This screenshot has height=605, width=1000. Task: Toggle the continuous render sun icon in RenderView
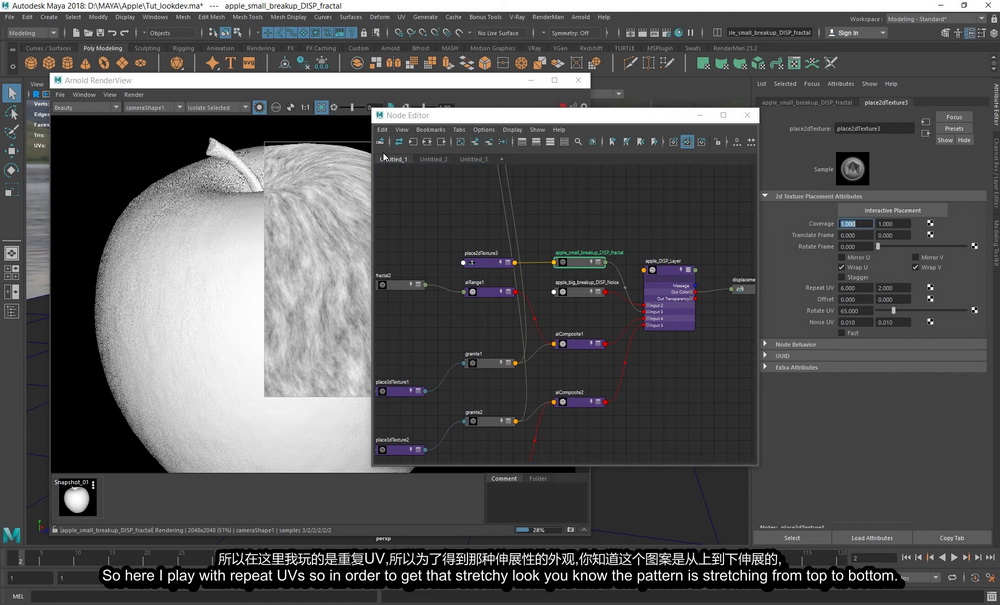[260, 107]
